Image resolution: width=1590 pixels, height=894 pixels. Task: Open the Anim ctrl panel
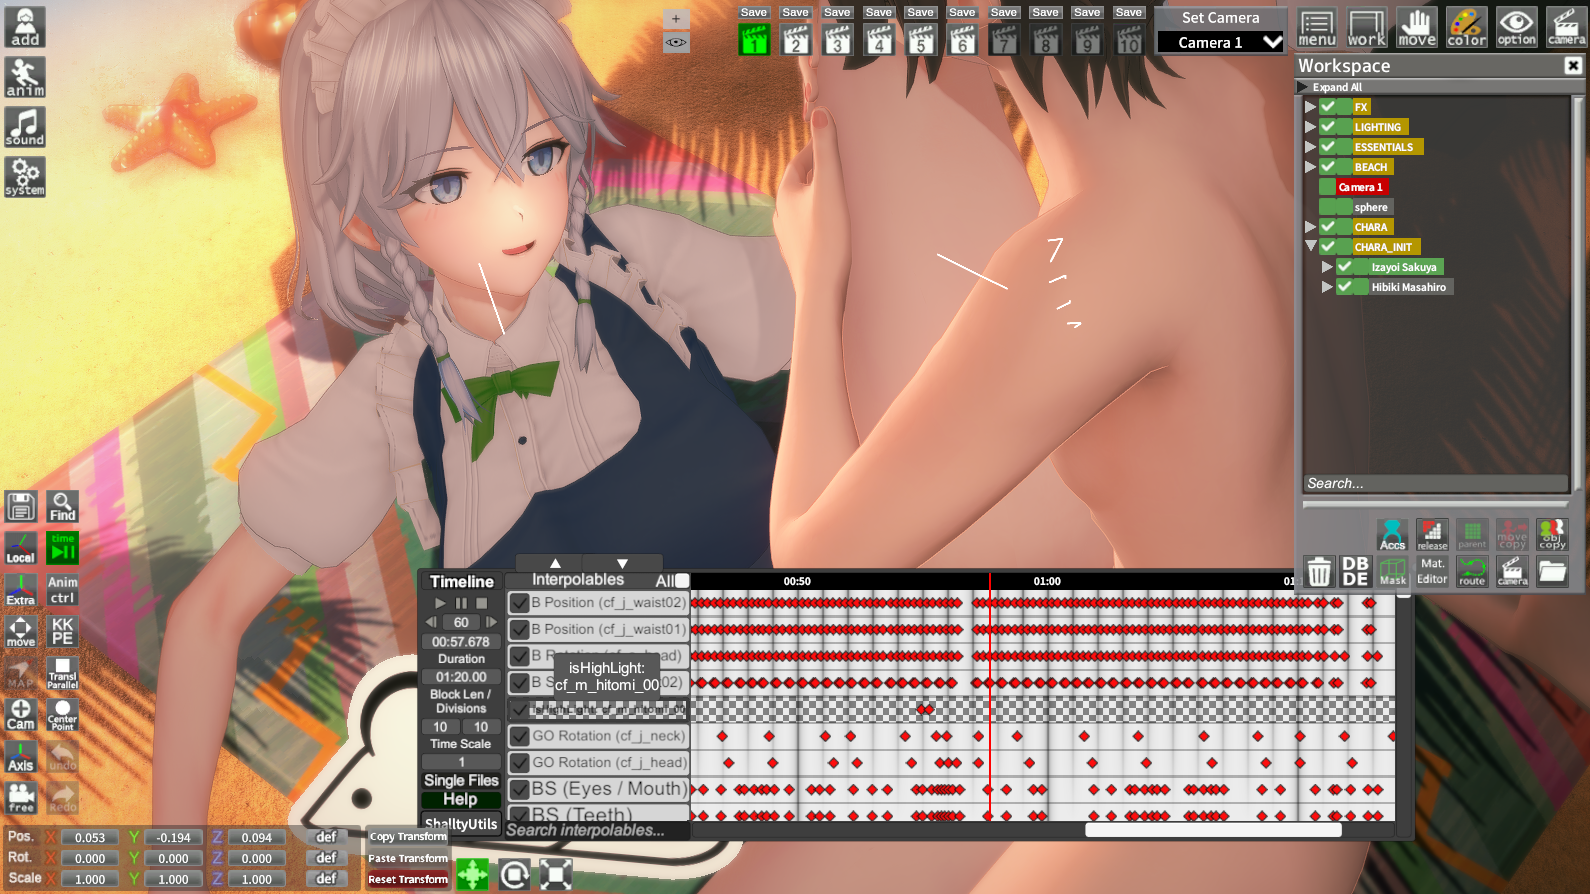tap(62, 590)
